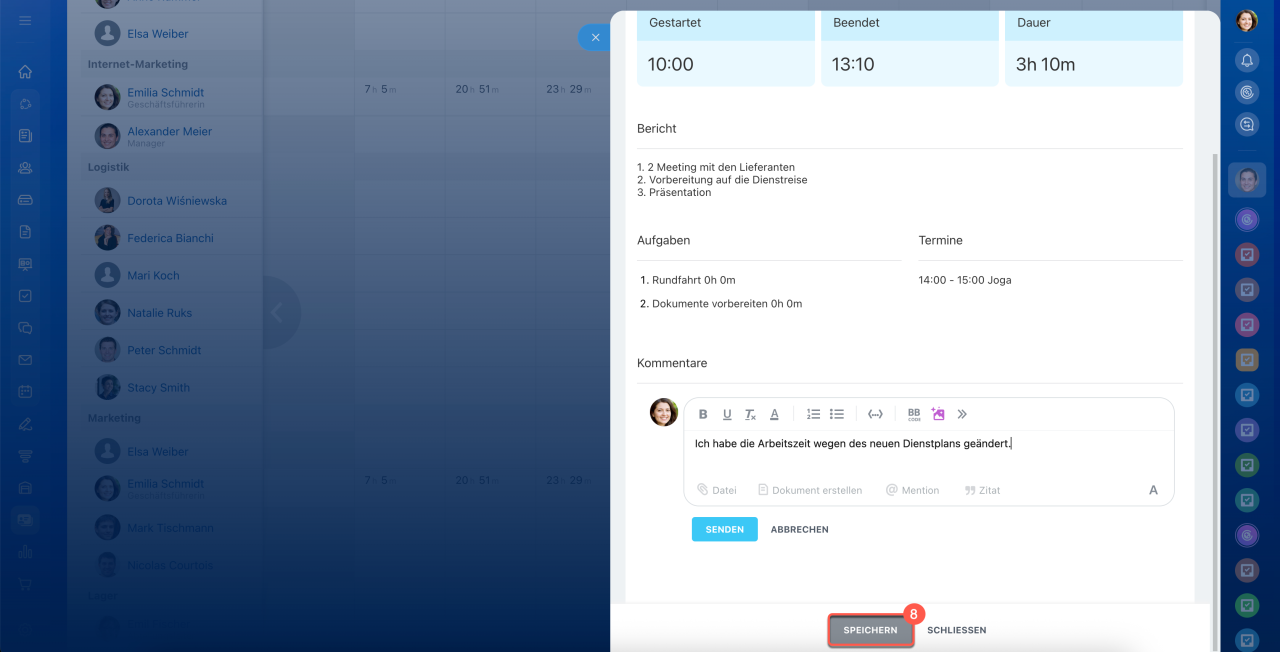Open the bar chart analytics icon

click(25, 552)
